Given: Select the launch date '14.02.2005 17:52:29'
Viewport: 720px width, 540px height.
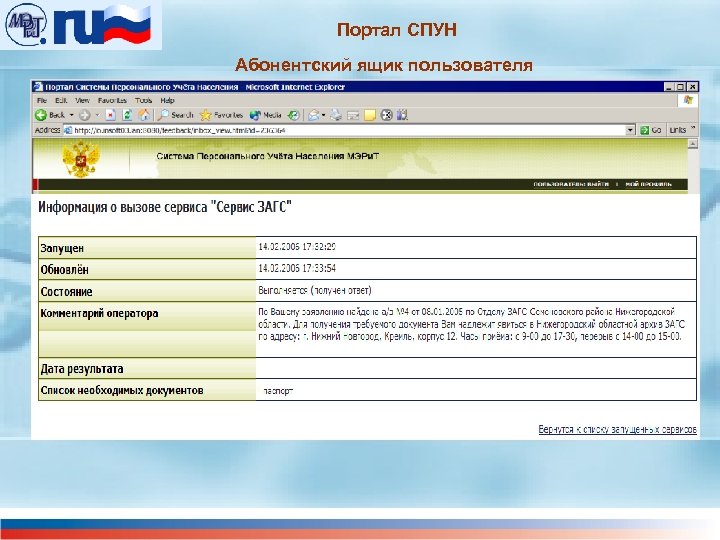Looking at the screenshot, I should [297, 247].
